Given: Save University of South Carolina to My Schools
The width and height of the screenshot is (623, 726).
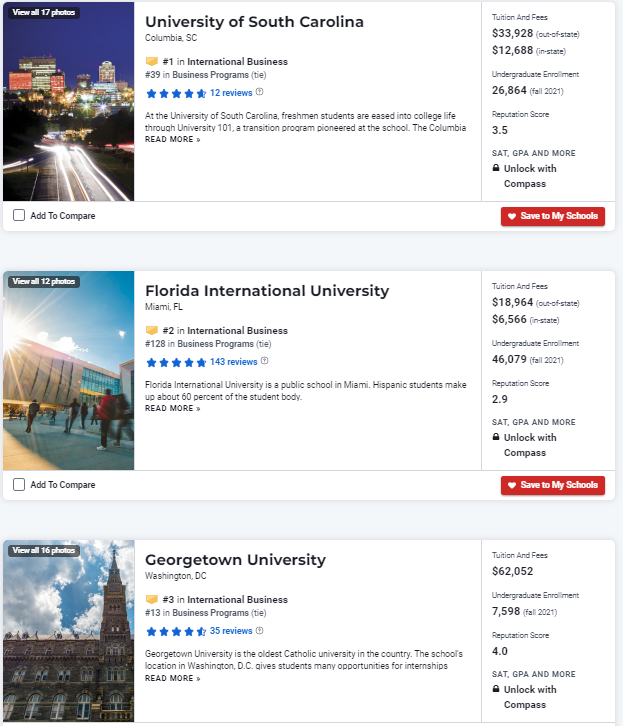Looking at the screenshot, I should [553, 216].
